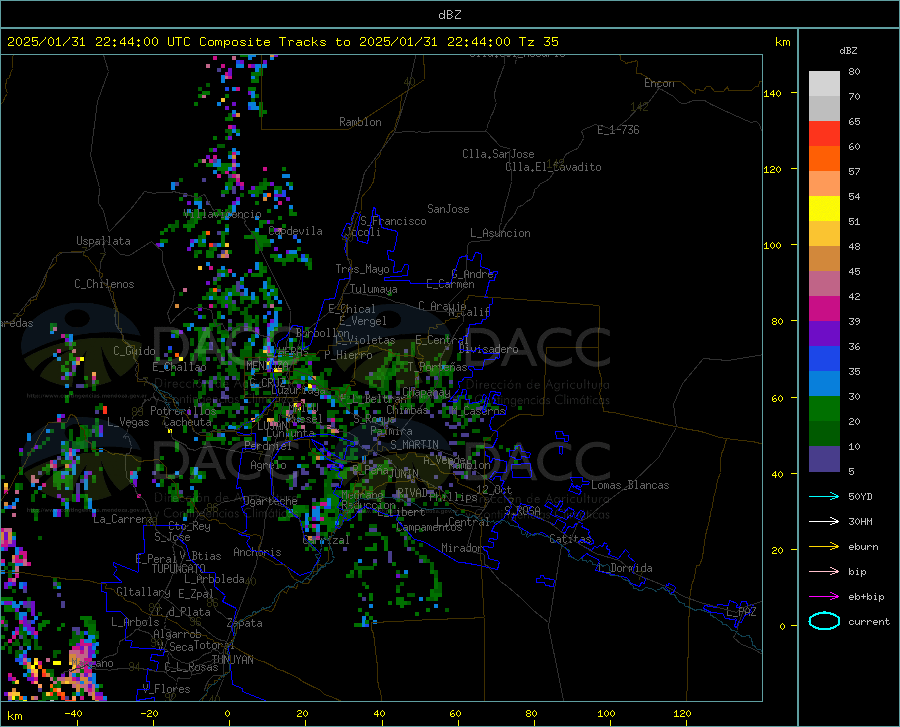This screenshot has width=900, height=727.
Task: Click the 'L_Asuncion' place label
Action: (x=500, y=233)
